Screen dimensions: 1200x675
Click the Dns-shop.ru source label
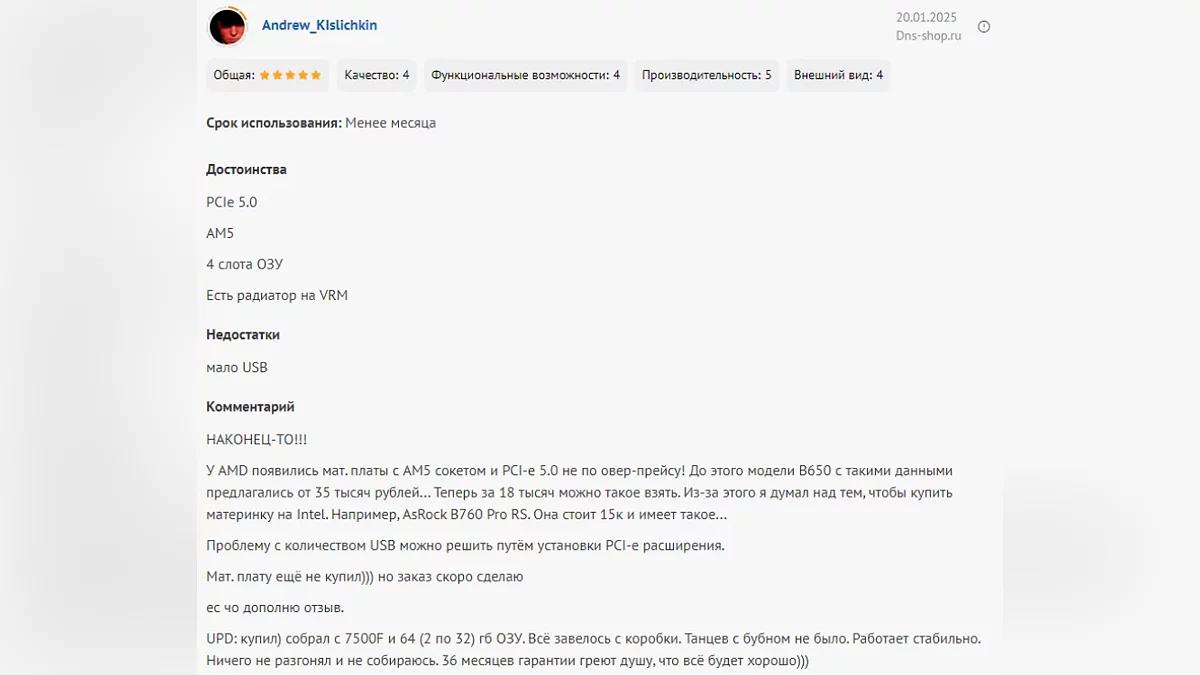tap(928, 36)
